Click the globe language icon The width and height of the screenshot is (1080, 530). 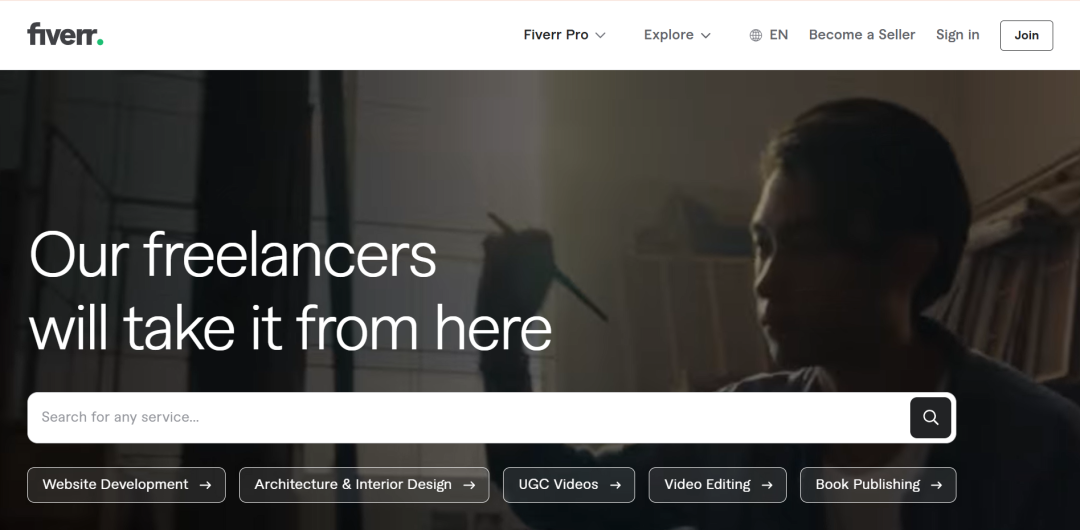tap(756, 35)
